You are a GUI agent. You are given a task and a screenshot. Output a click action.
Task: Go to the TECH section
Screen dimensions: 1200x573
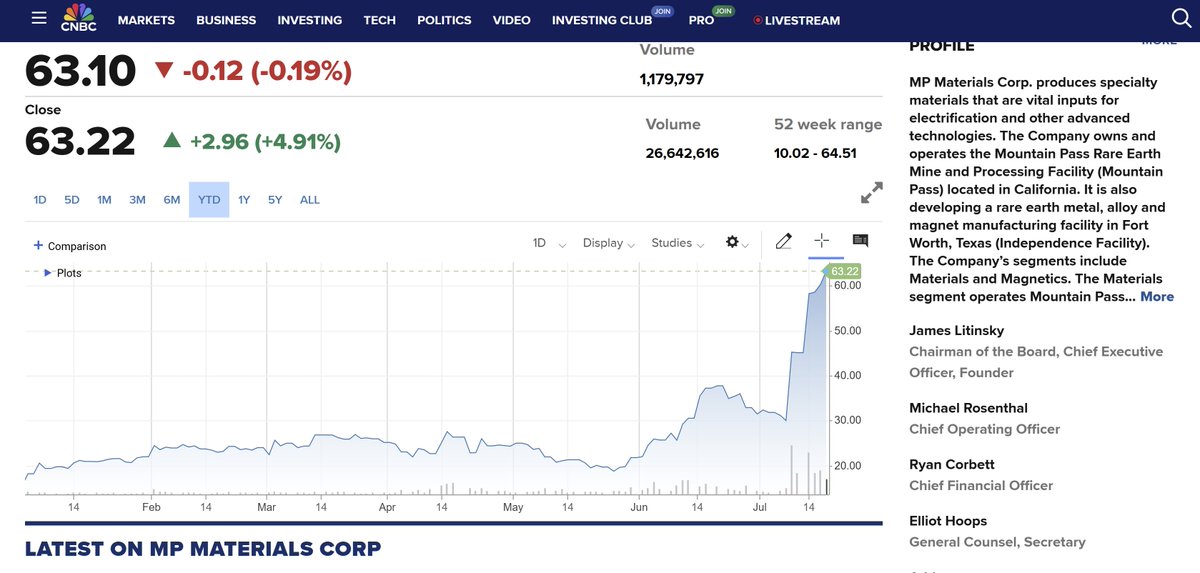(x=380, y=20)
